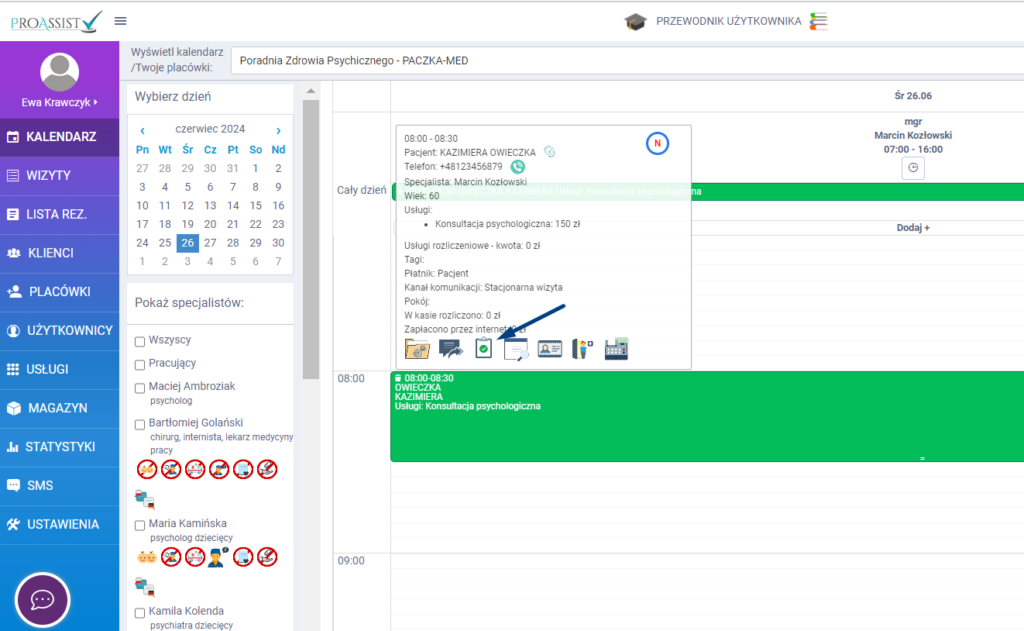Select day 27 in June calendar
Screen dimensions: 1024x631
(209, 243)
